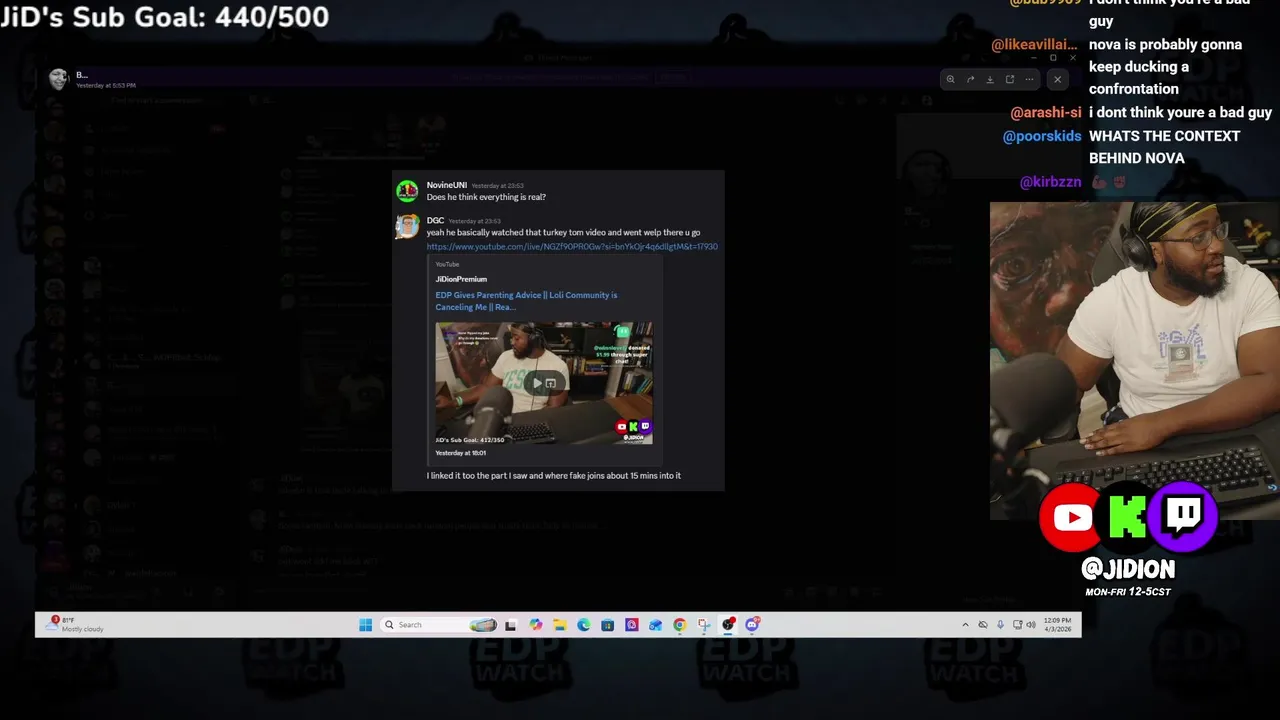Open File Explorer from the taskbar
The height and width of the screenshot is (720, 1280).
[x=559, y=625]
